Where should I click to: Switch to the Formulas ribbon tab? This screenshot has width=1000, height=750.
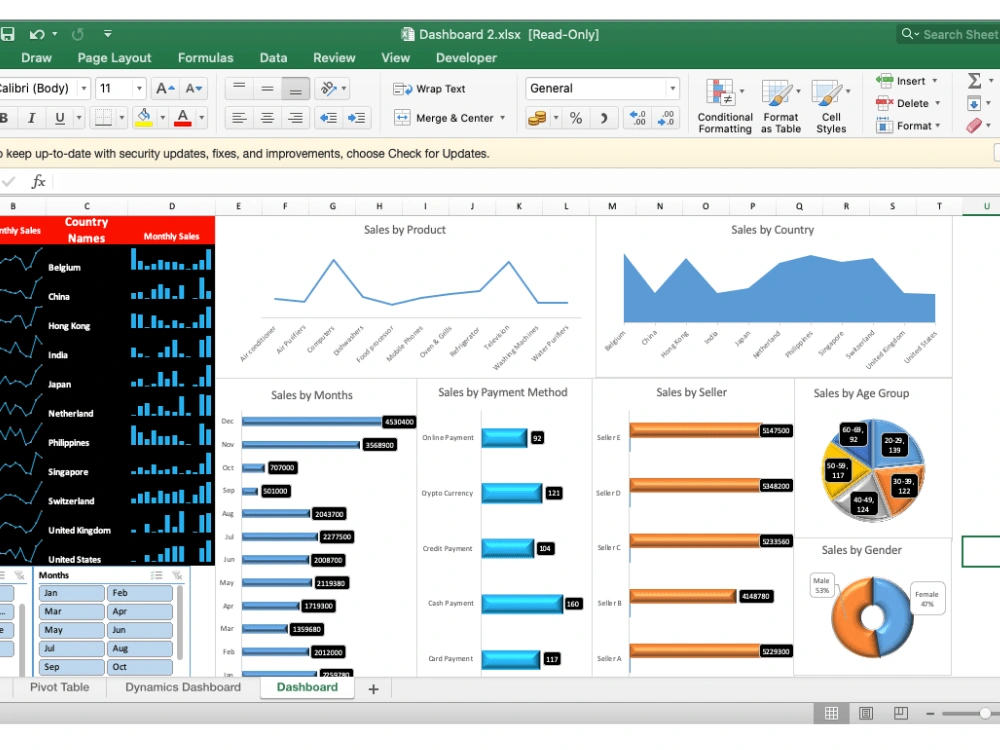(205, 58)
